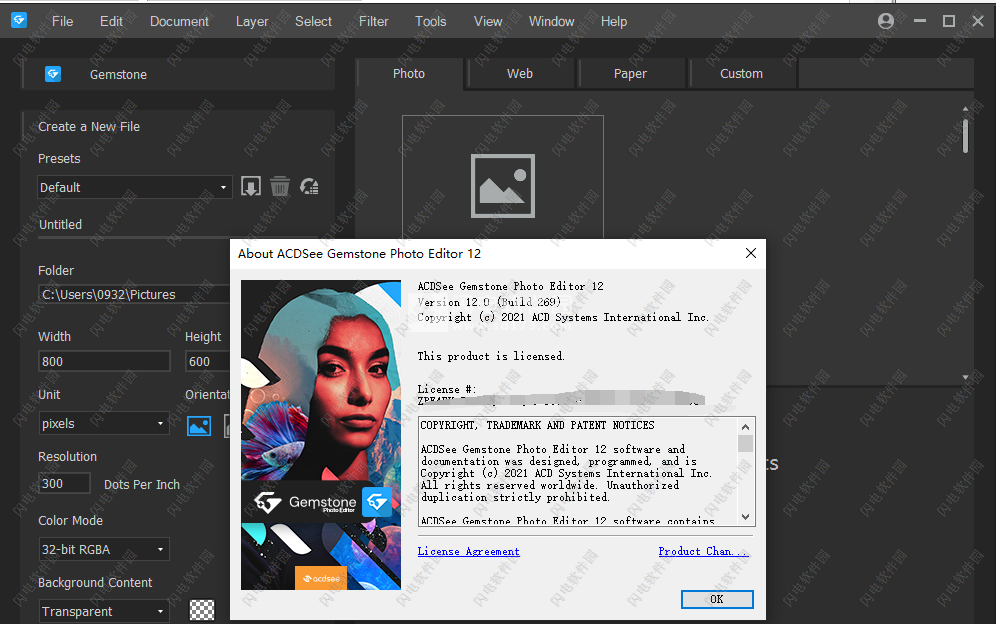Open the View menu
996x624 pixels.
[x=488, y=22]
